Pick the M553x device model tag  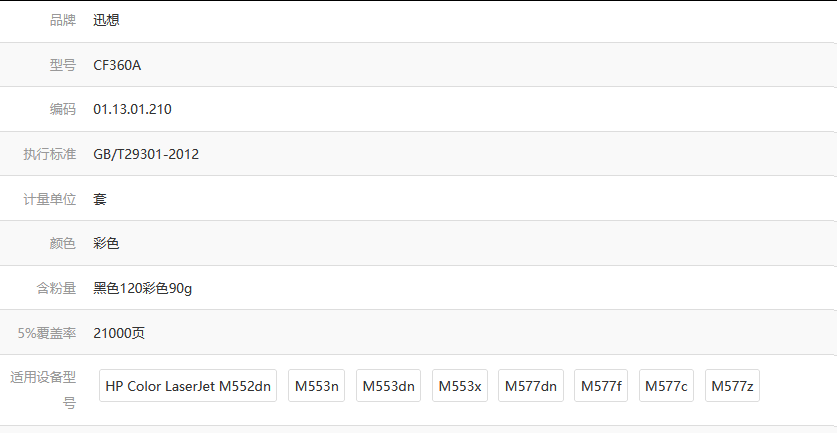pyautogui.click(x=460, y=385)
